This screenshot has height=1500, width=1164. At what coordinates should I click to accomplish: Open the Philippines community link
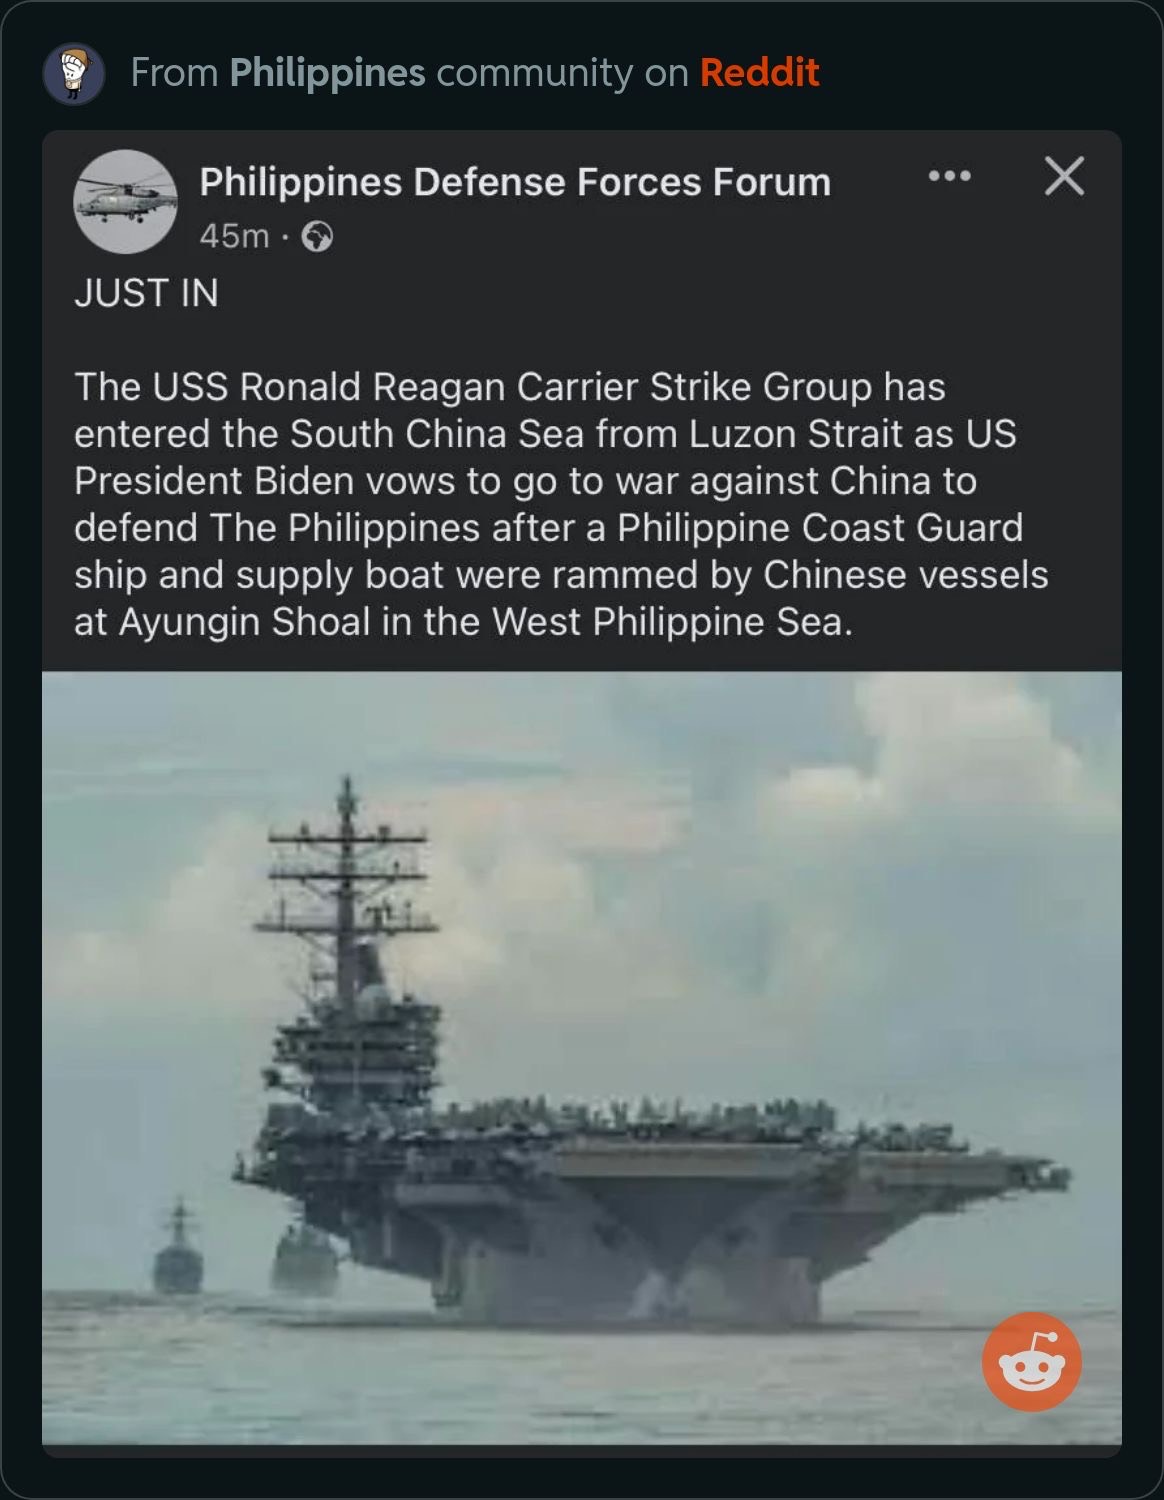[x=327, y=73]
